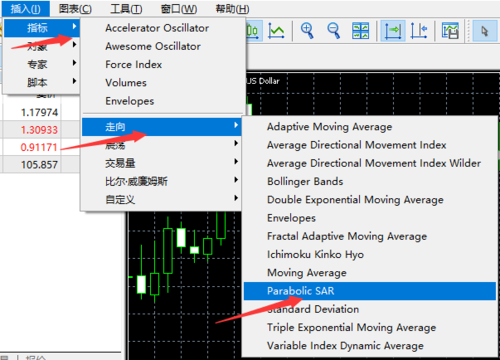Select the candlestick chart type icon
The width and height of the screenshot is (500, 360).
coord(254,31)
